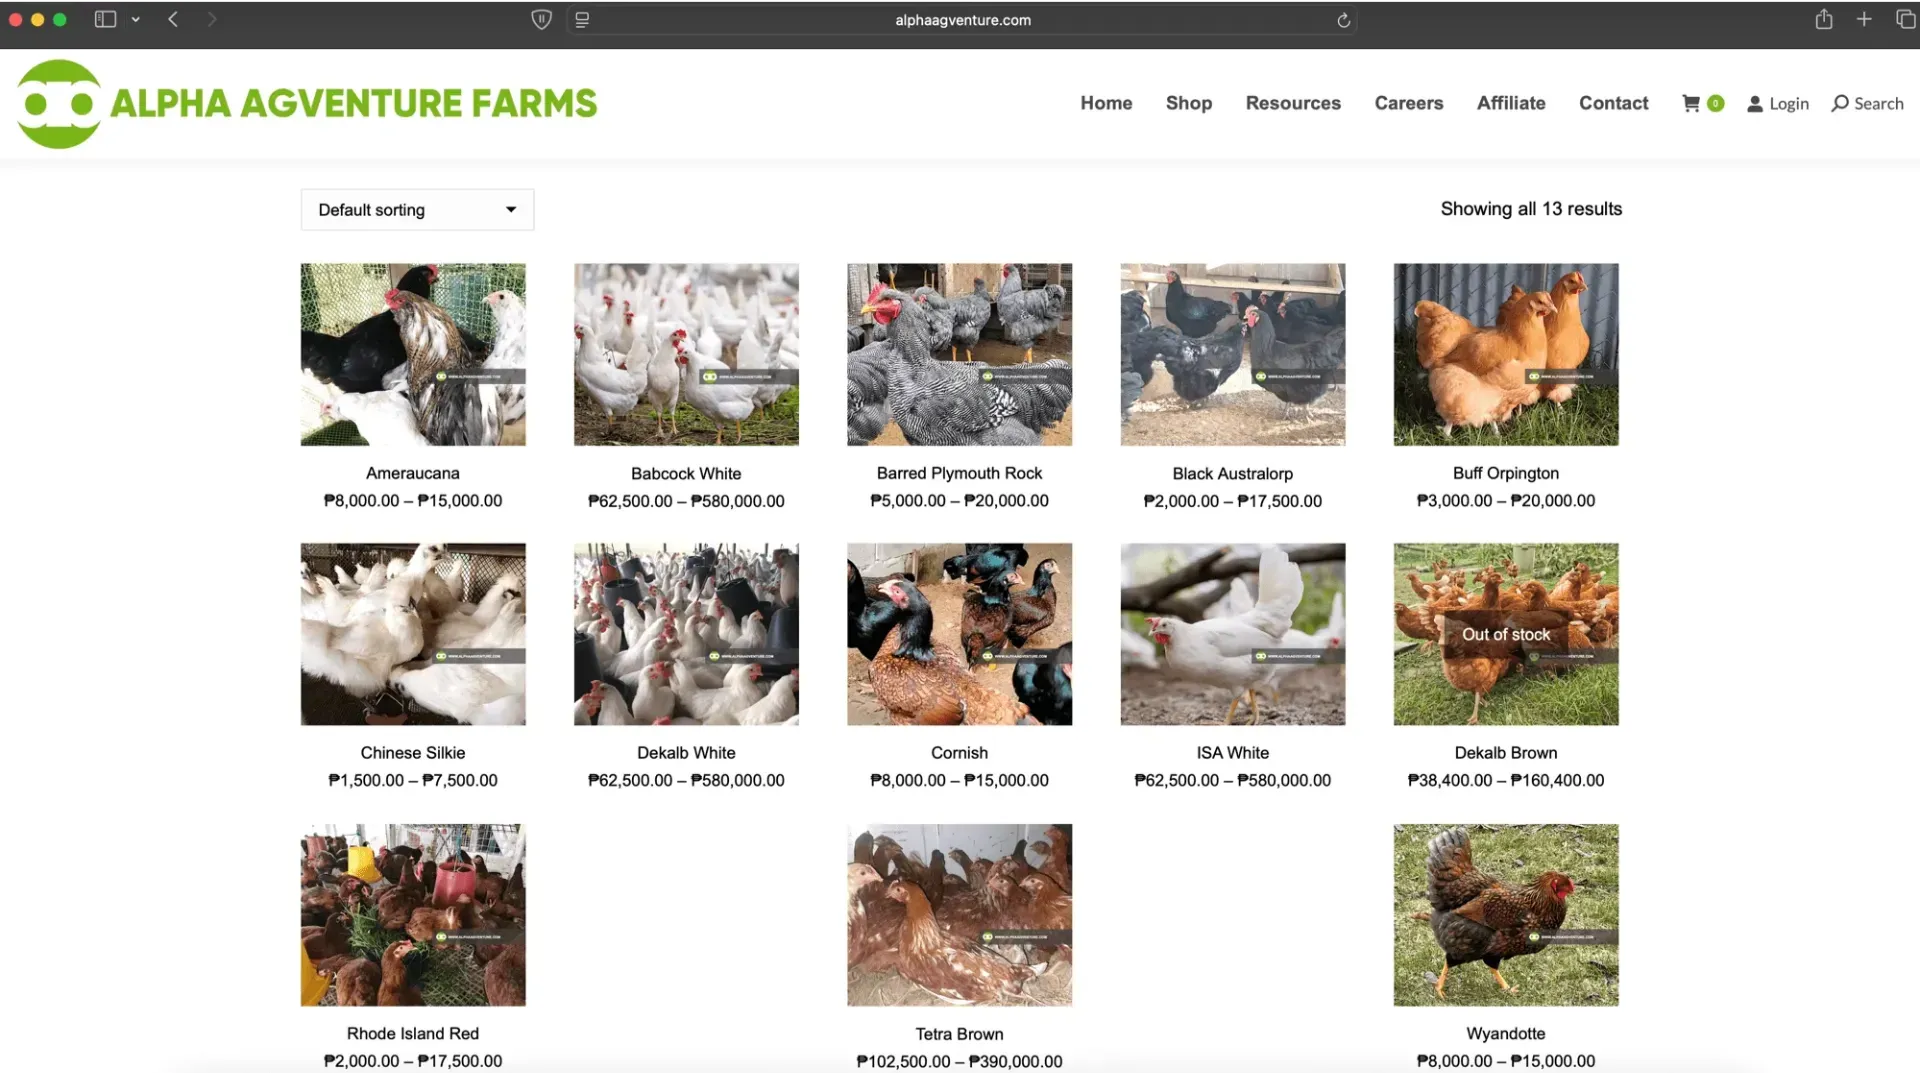Open the Chinese Silkie product title
Screen dimensions: 1920x1073
pos(412,753)
